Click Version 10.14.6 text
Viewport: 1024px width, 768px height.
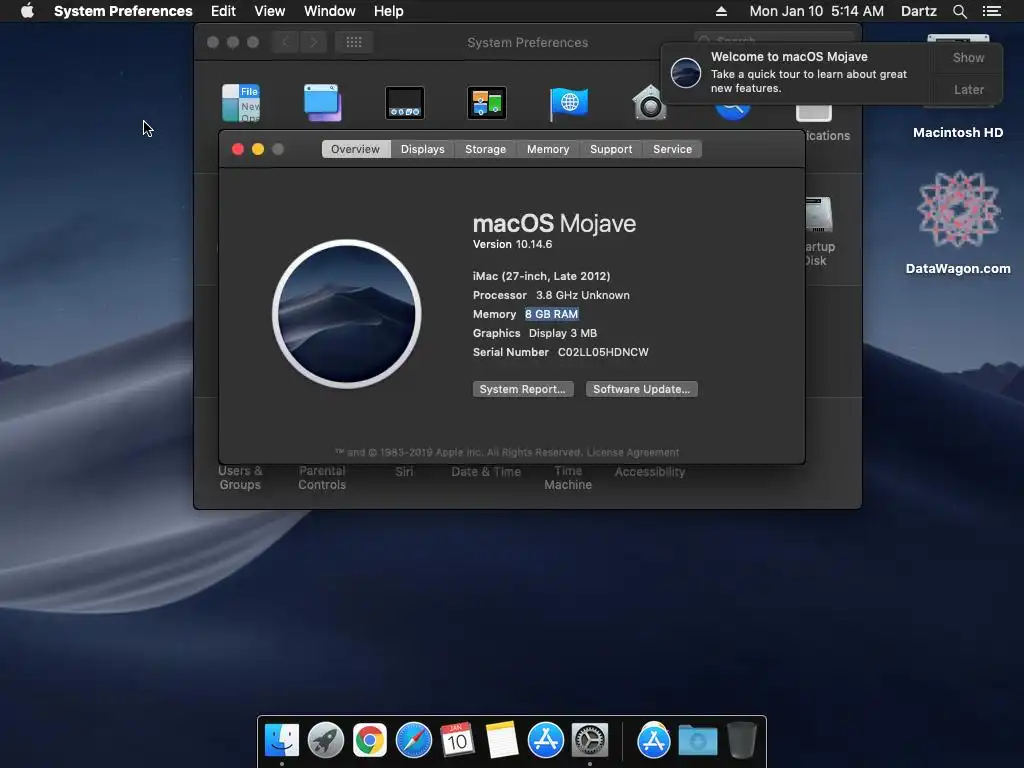tap(512, 244)
